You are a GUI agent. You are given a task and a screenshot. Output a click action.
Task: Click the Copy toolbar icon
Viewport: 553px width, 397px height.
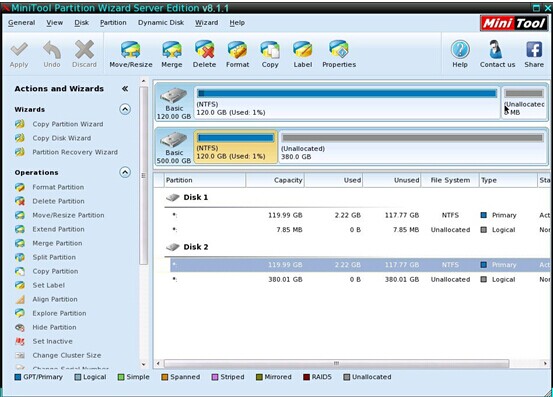point(270,50)
